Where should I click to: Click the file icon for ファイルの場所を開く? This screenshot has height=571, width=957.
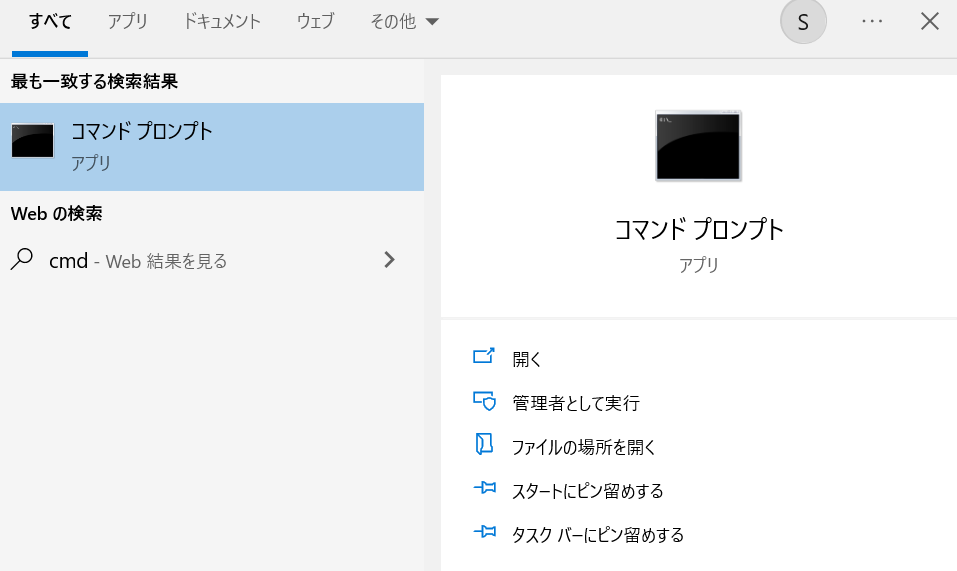click(x=484, y=446)
